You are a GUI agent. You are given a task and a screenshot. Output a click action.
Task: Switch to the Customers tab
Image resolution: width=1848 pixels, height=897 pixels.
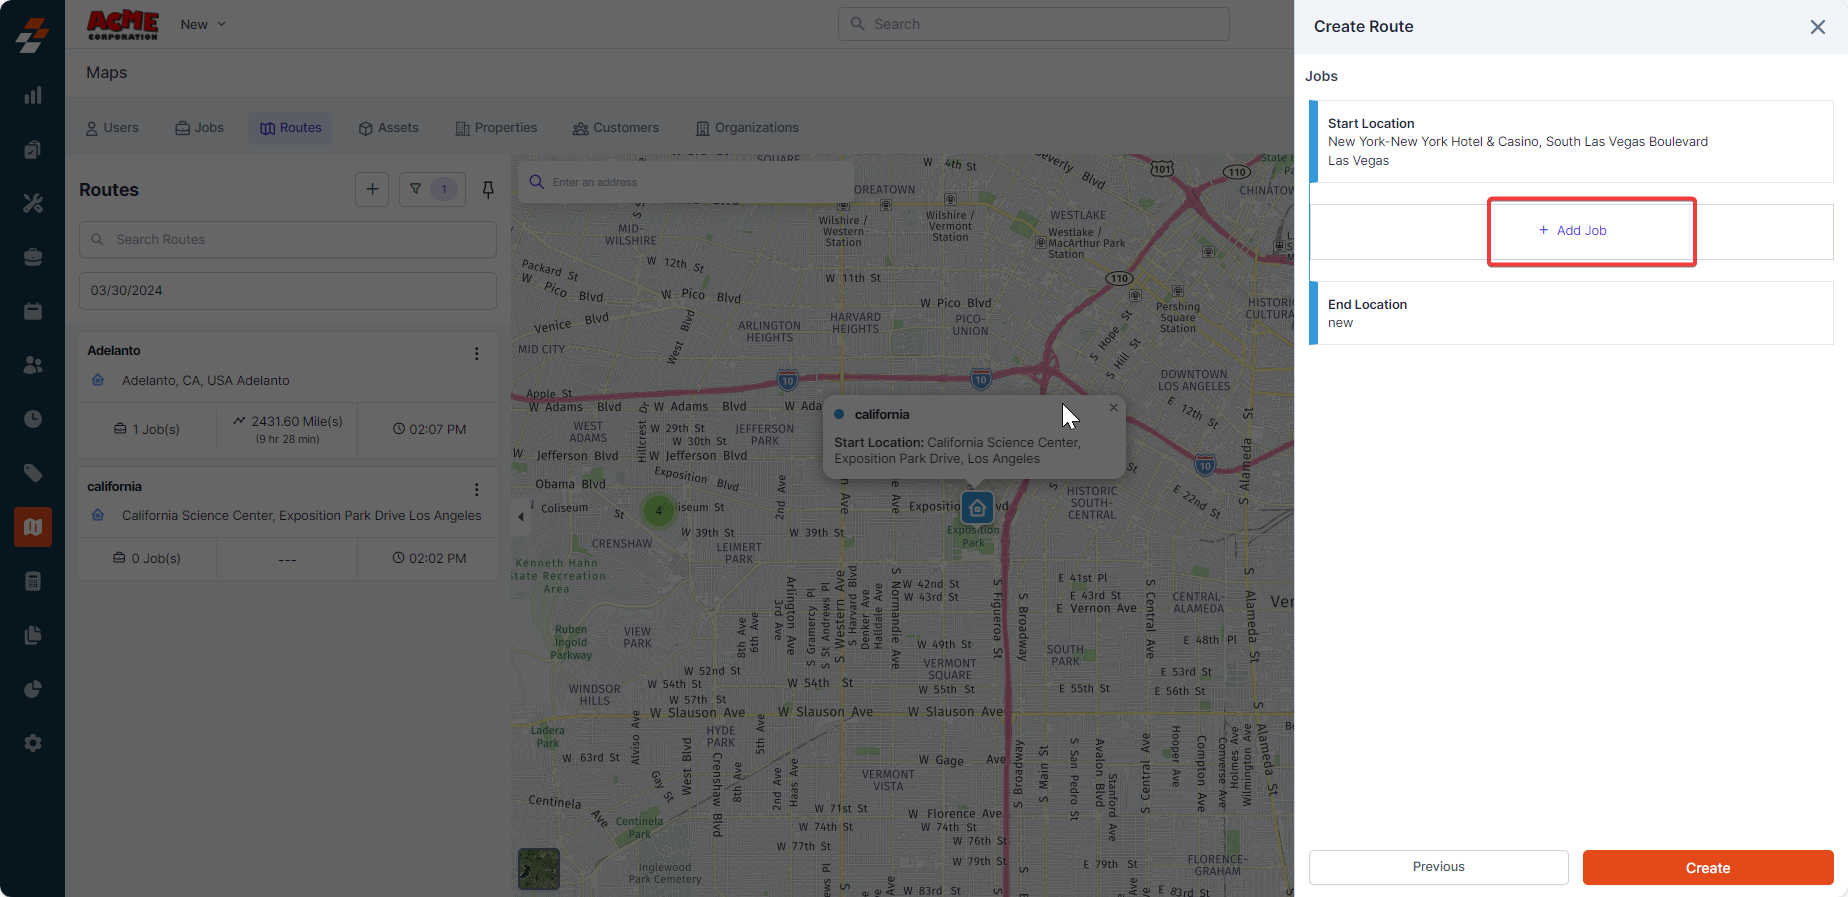click(x=616, y=128)
